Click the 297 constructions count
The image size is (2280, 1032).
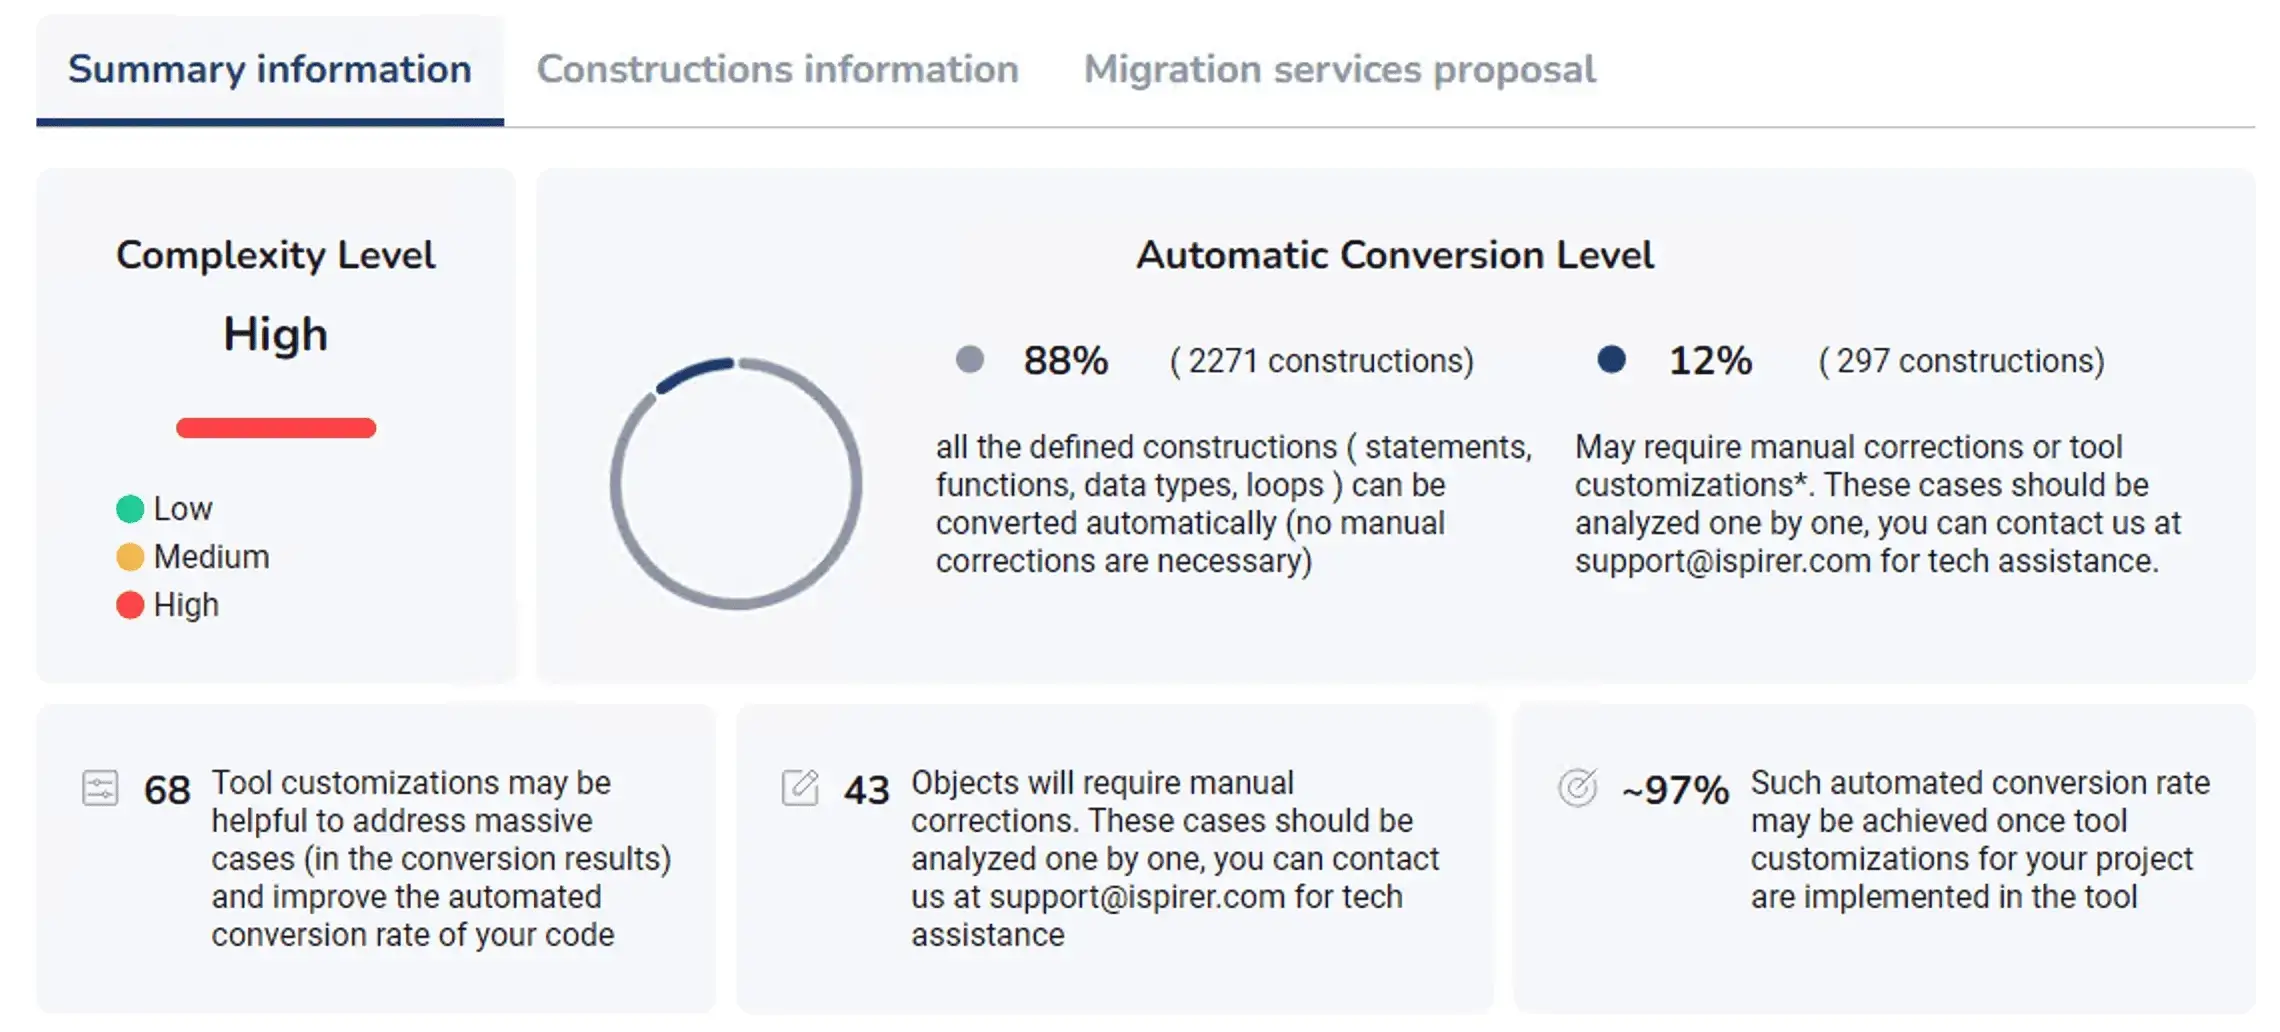click(1961, 360)
